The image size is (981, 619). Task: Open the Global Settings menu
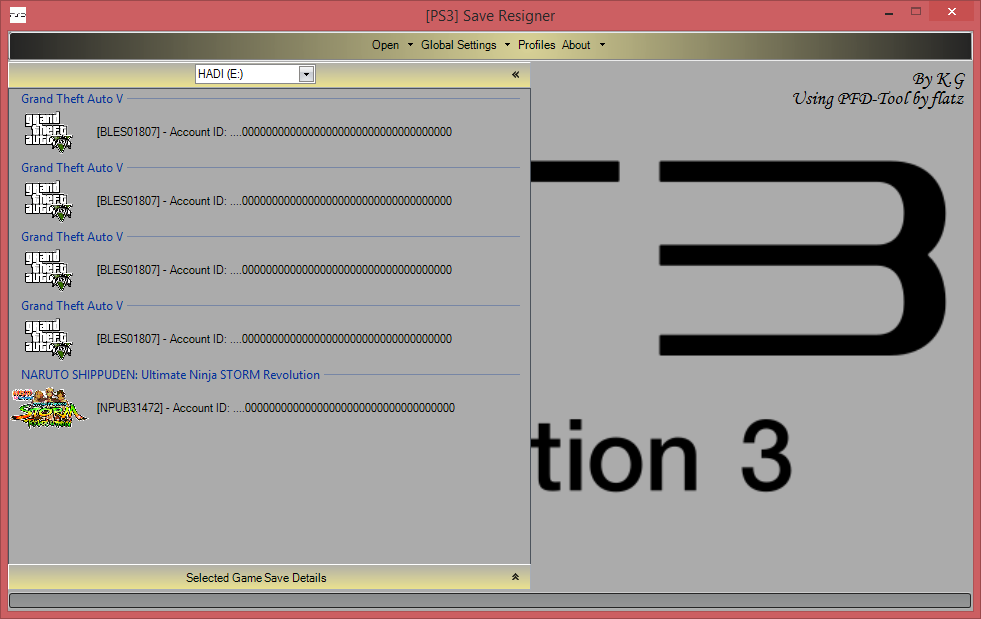(459, 45)
